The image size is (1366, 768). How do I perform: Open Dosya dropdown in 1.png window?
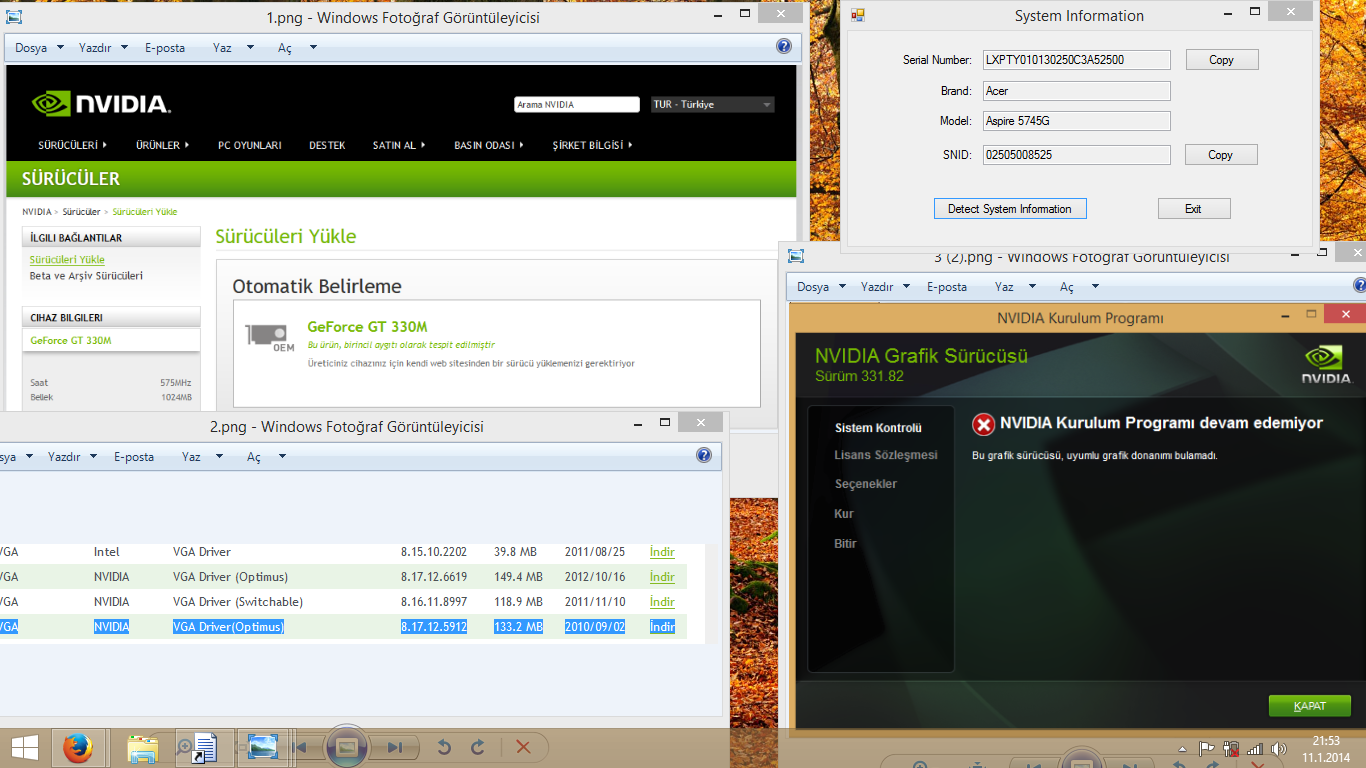[39, 48]
